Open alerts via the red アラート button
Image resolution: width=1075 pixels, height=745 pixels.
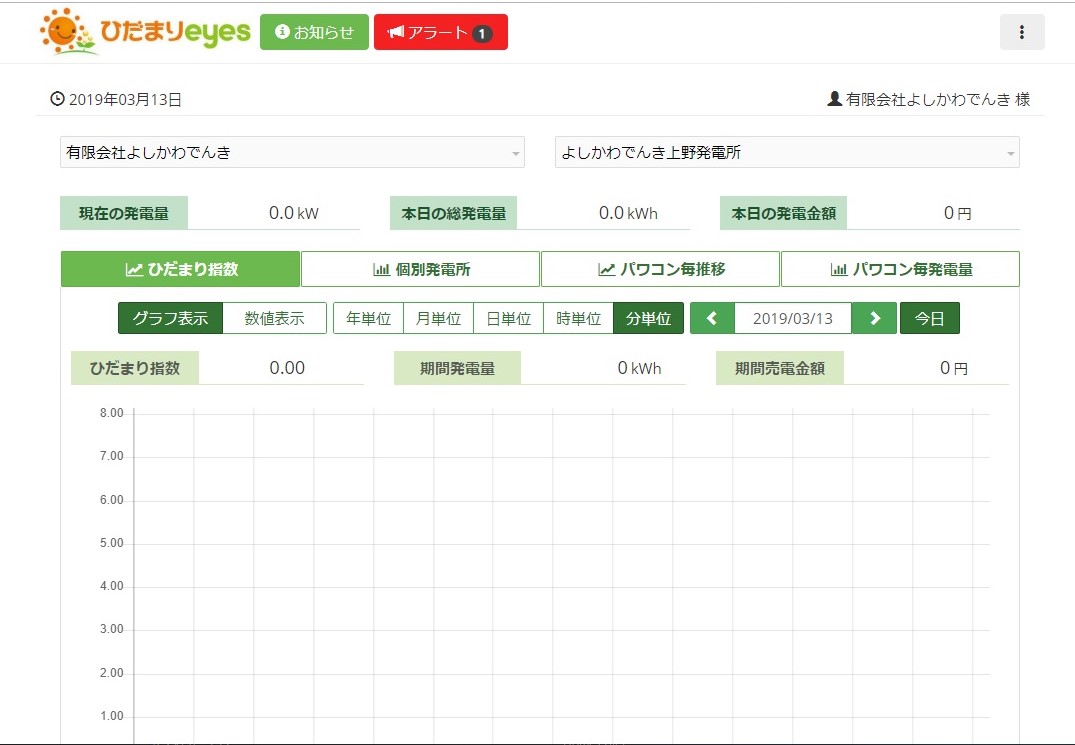[x=440, y=32]
